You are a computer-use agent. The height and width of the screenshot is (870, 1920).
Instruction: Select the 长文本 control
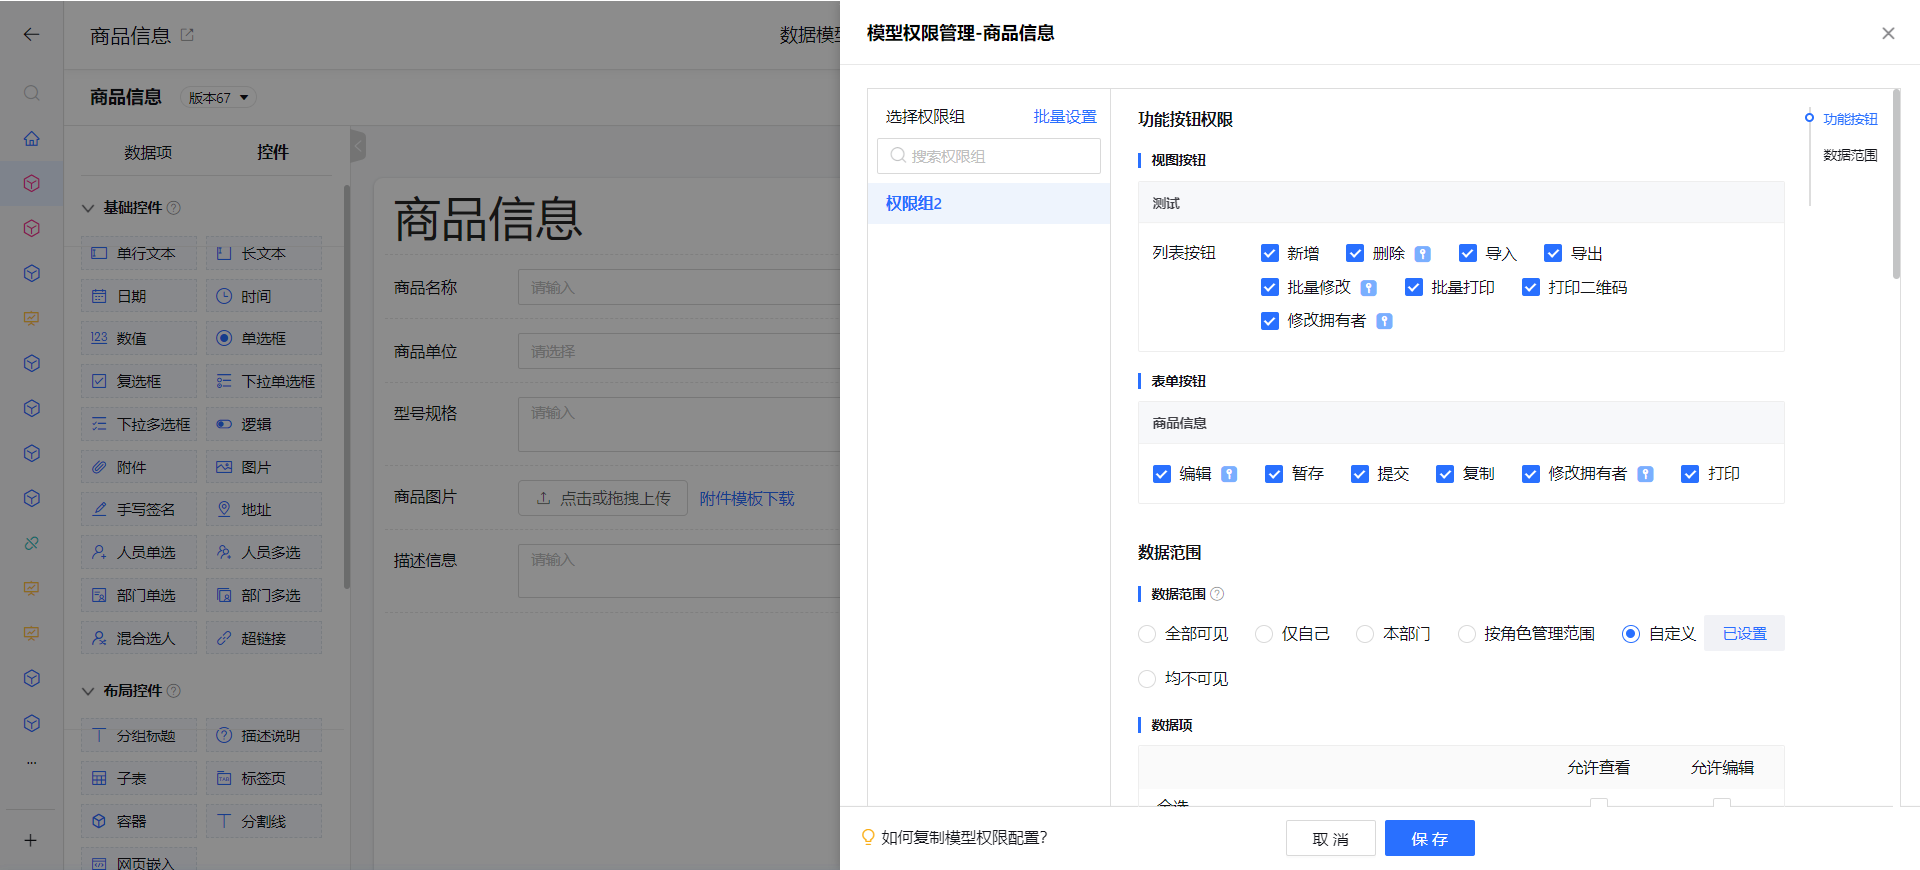click(x=264, y=254)
